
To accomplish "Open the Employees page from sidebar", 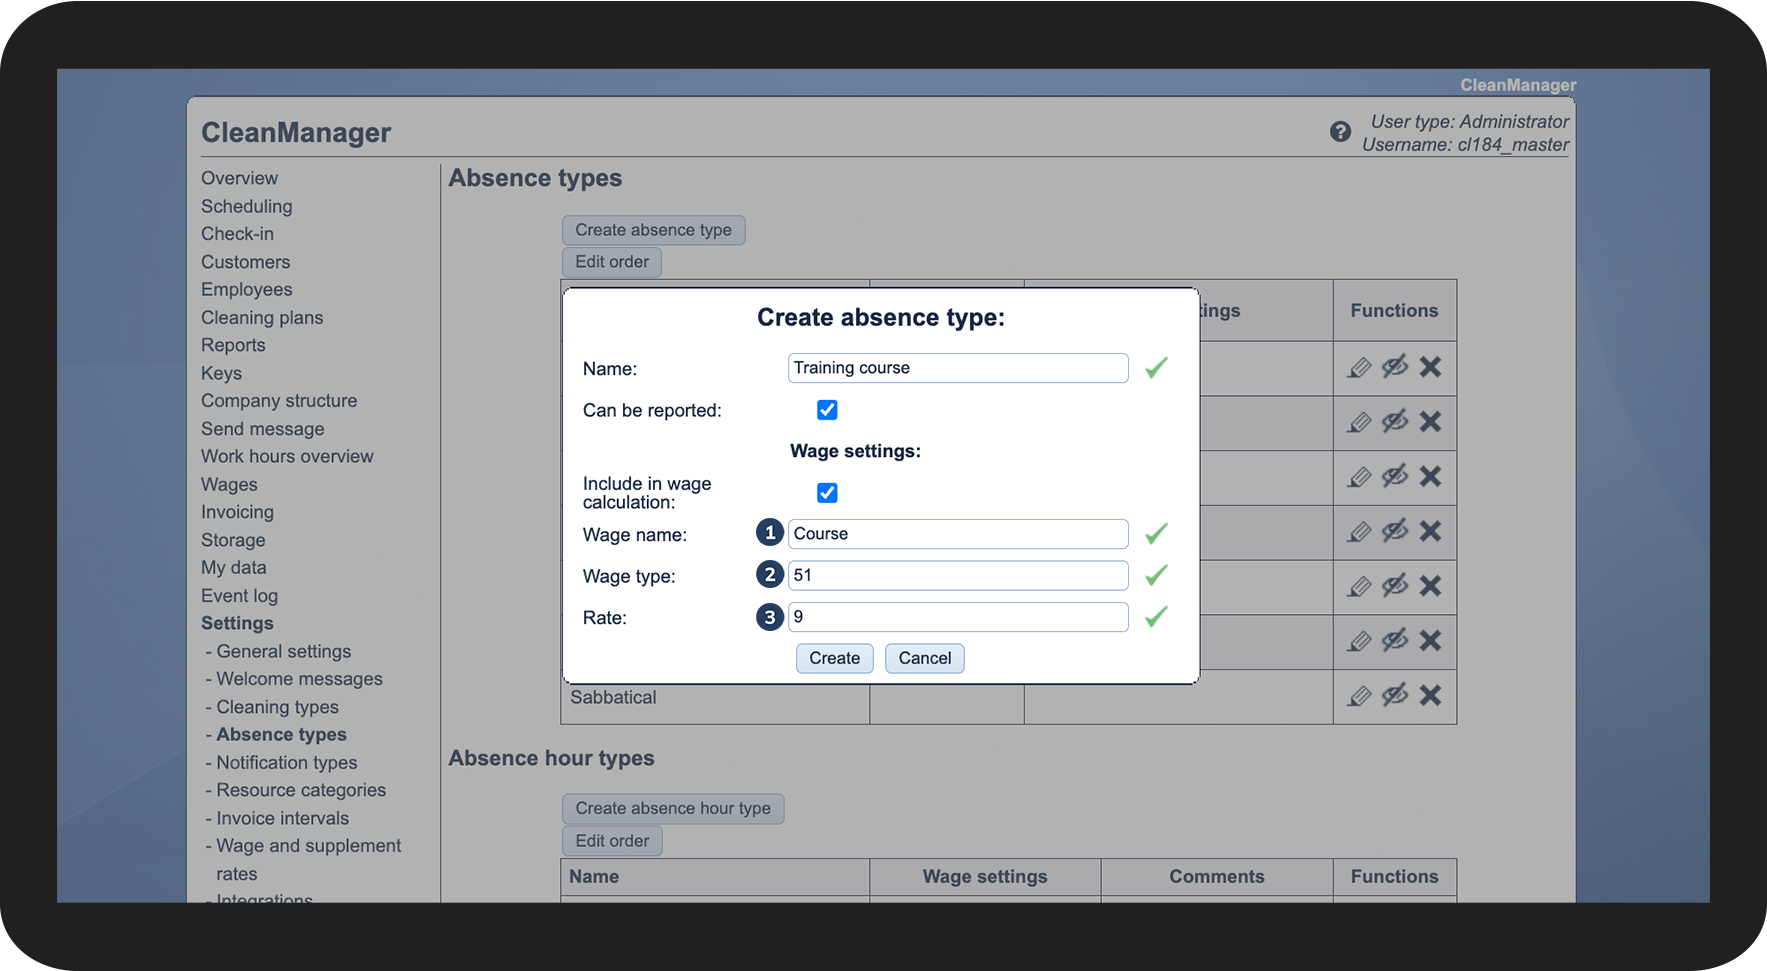I will [247, 290].
